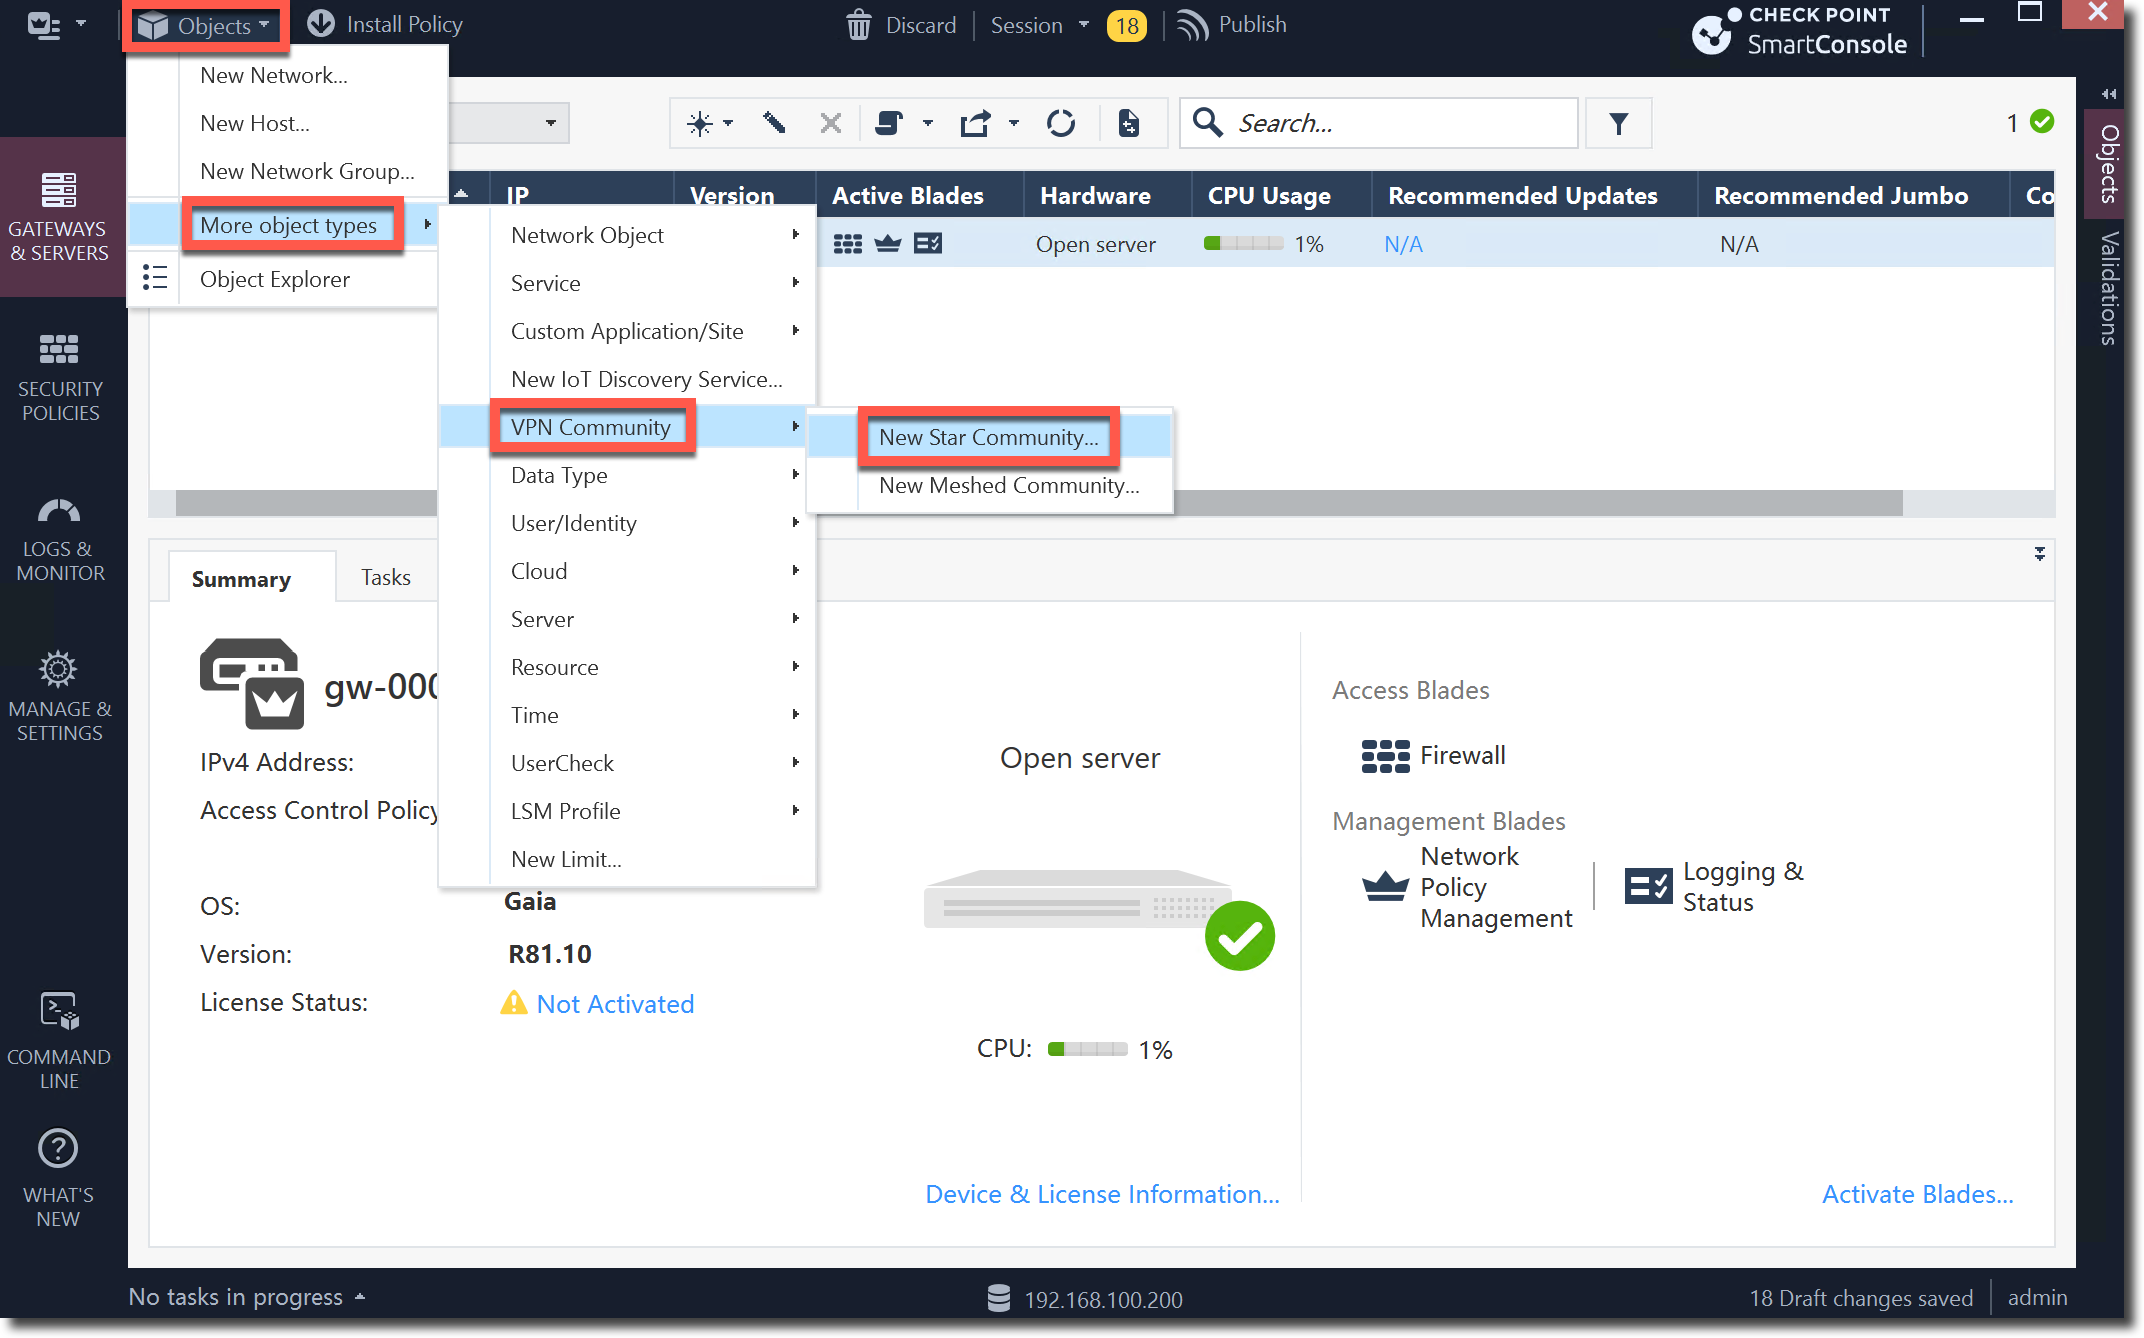Click the horizontal scrollbar in gateway list
2144x1338 pixels.
click(1500, 503)
